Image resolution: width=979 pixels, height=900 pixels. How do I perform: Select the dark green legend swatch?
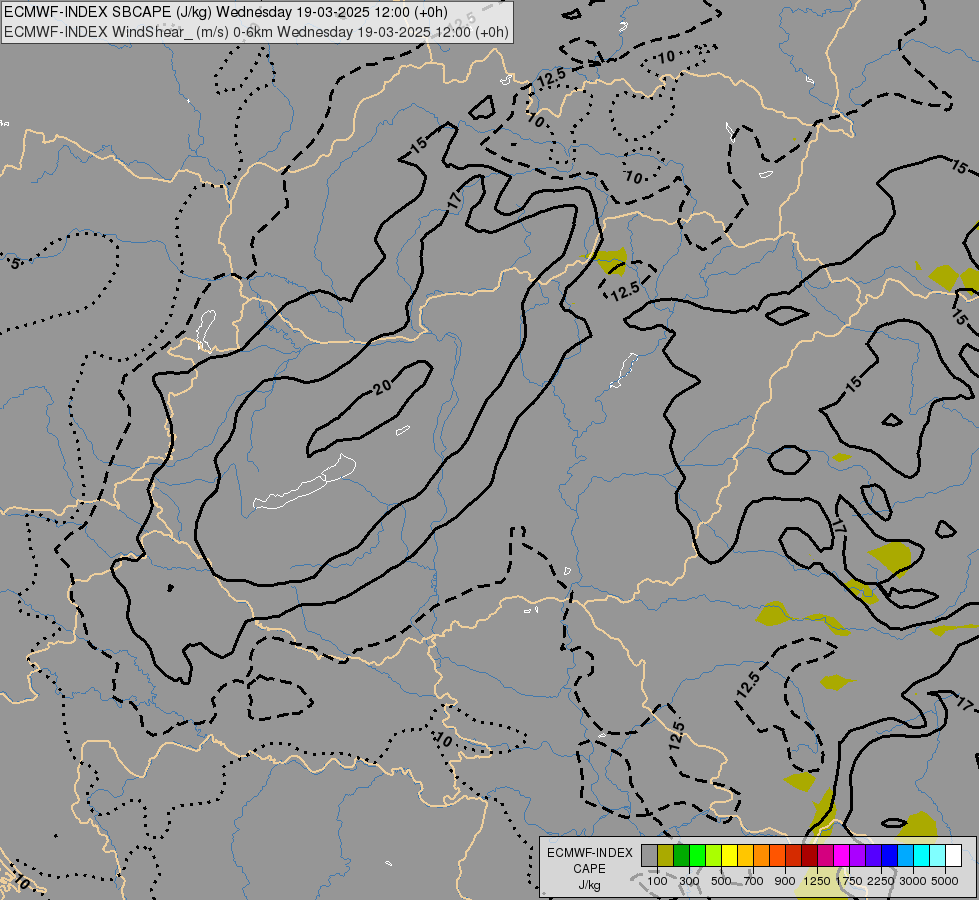pyautogui.click(x=681, y=855)
